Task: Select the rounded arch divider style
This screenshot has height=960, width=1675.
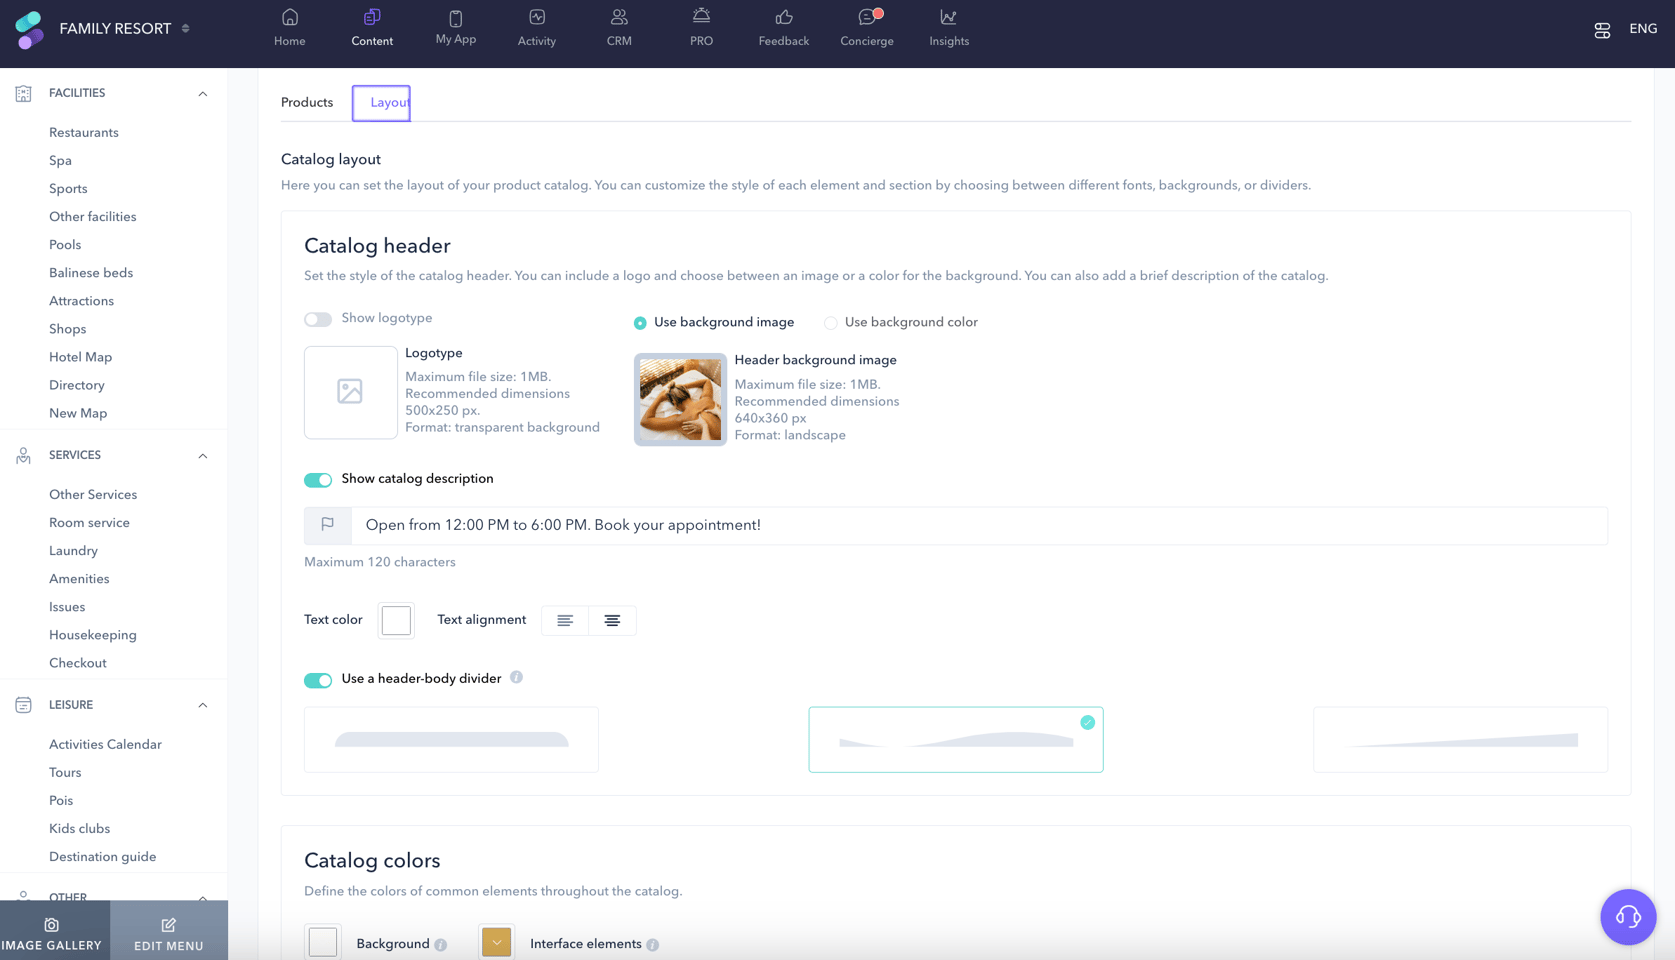Action: (x=451, y=740)
